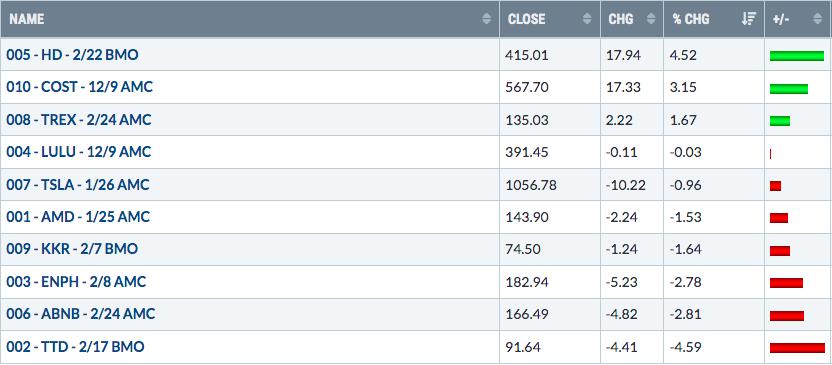
Task: Open the 002 - TTD - 2/17 BMO link
Action: 75,347
